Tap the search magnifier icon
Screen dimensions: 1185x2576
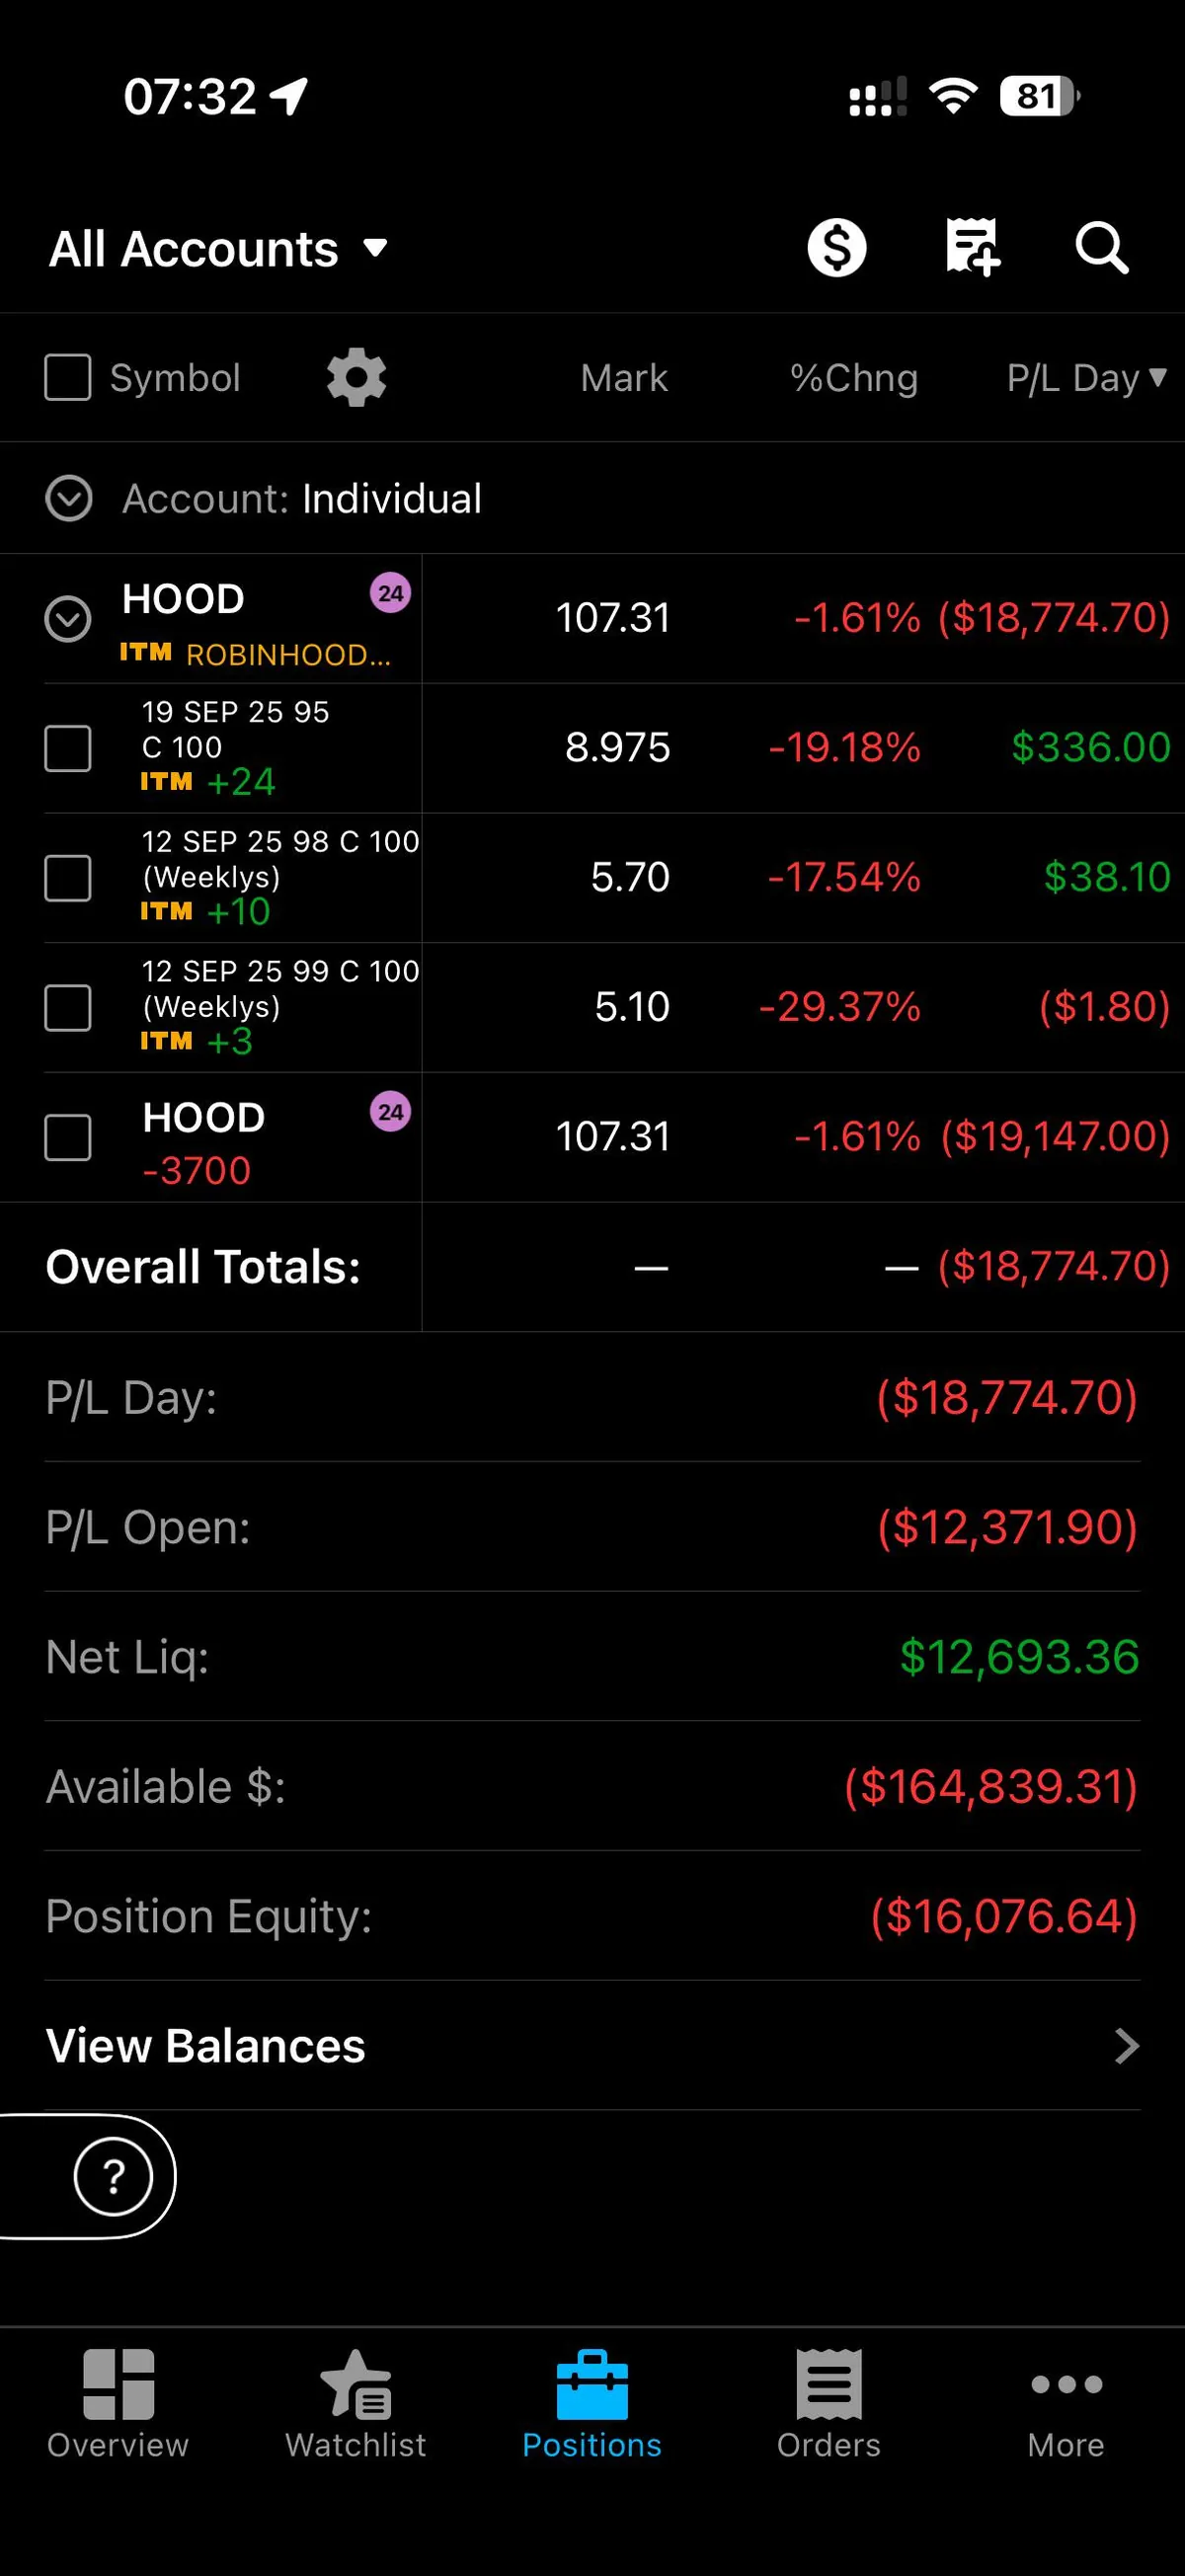pos(1101,248)
